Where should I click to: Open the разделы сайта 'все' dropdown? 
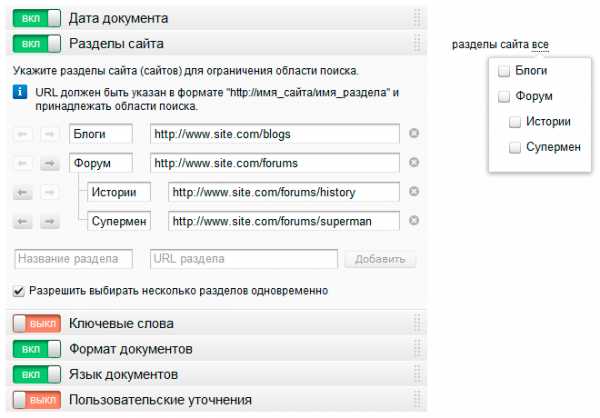point(541,44)
